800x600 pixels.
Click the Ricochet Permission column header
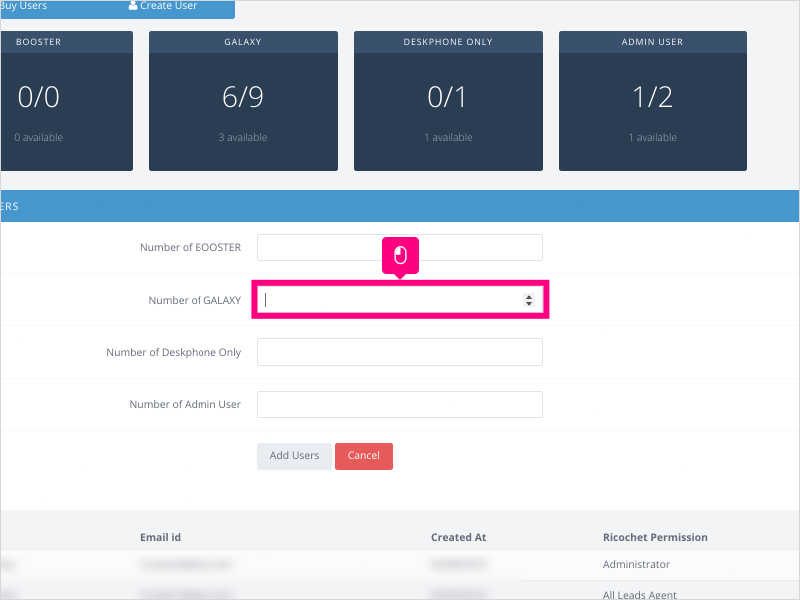point(655,537)
